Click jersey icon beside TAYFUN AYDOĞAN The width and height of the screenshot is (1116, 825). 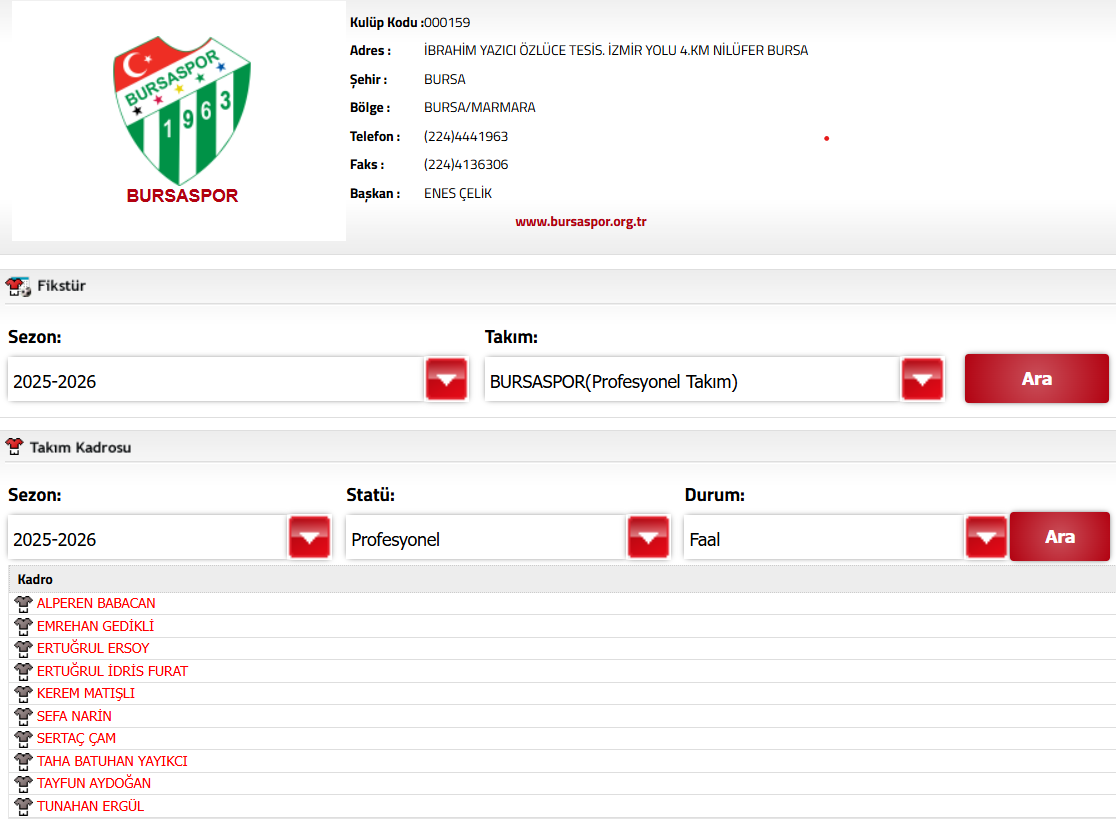[23, 784]
